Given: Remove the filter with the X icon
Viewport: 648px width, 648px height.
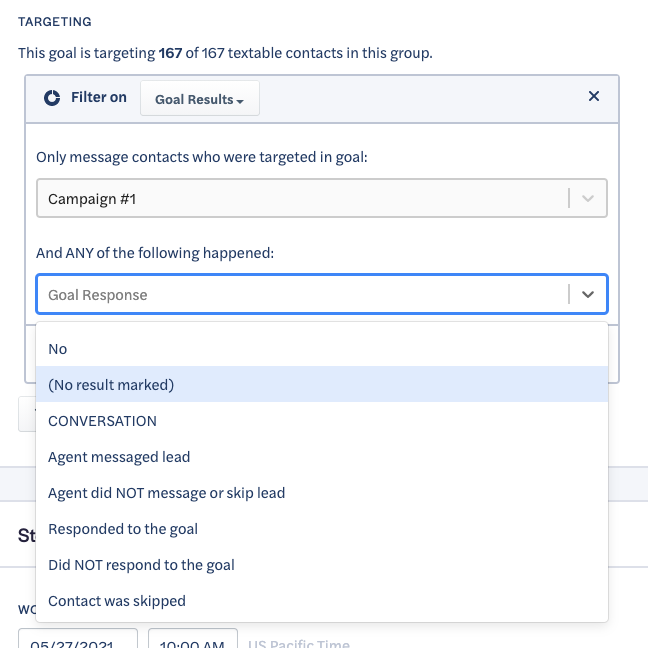Looking at the screenshot, I should (x=594, y=96).
